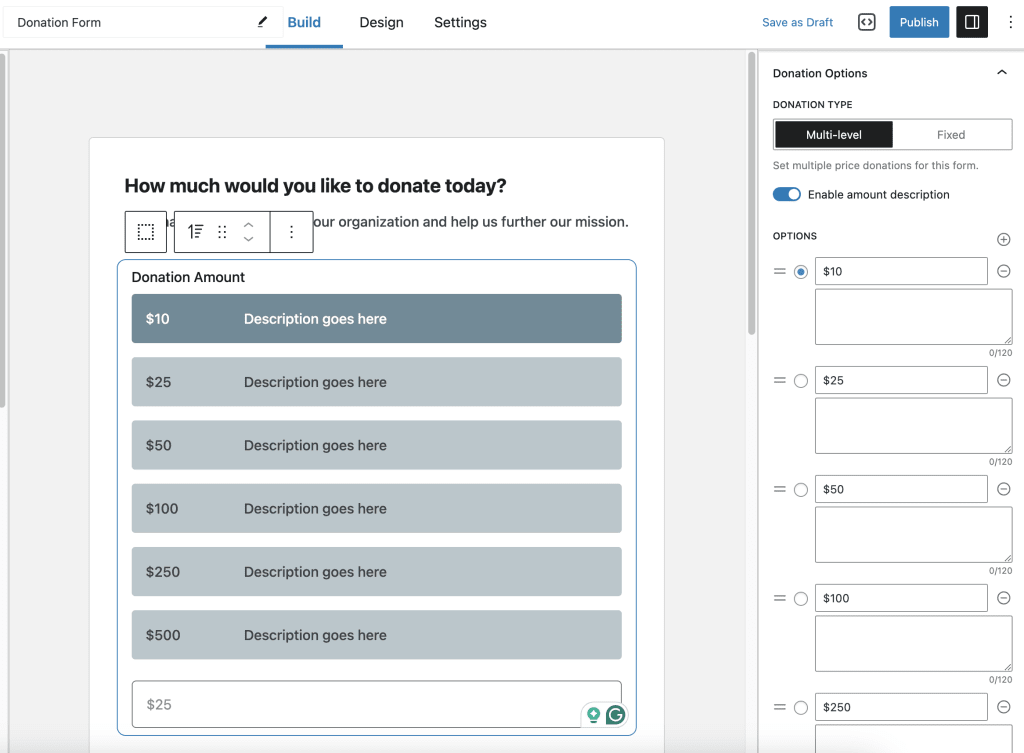1024x753 pixels.
Task: Choose the $10 donation level in preview
Action: coord(377,319)
